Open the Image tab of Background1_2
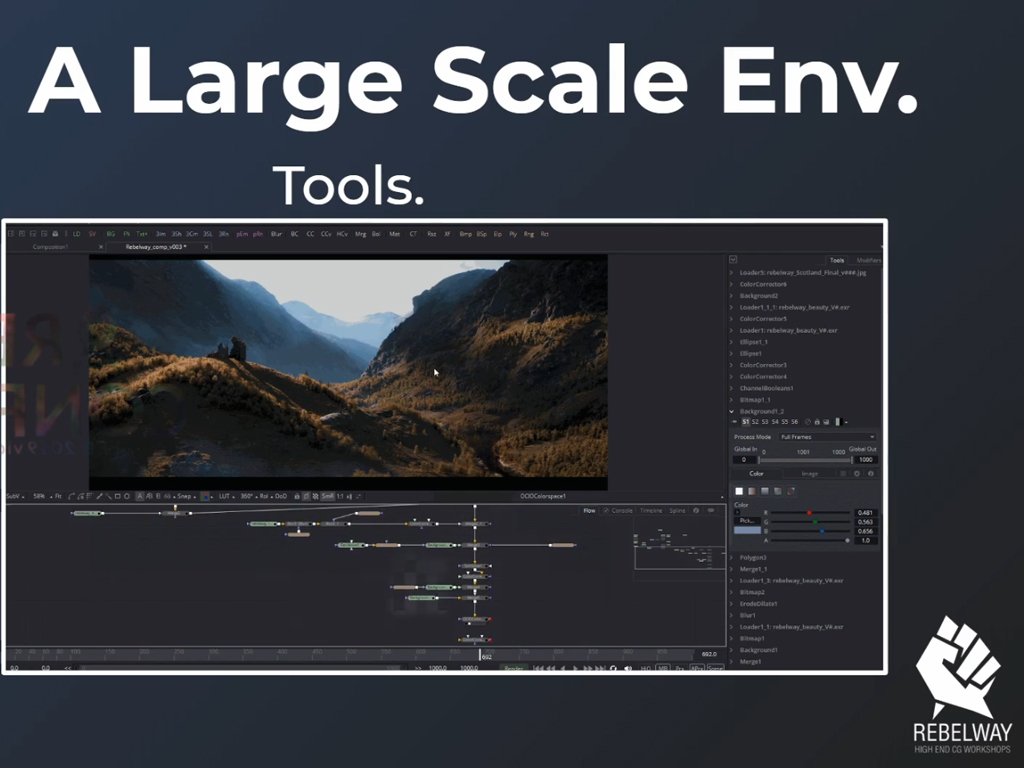The height and width of the screenshot is (768, 1024). click(x=809, y=473)
